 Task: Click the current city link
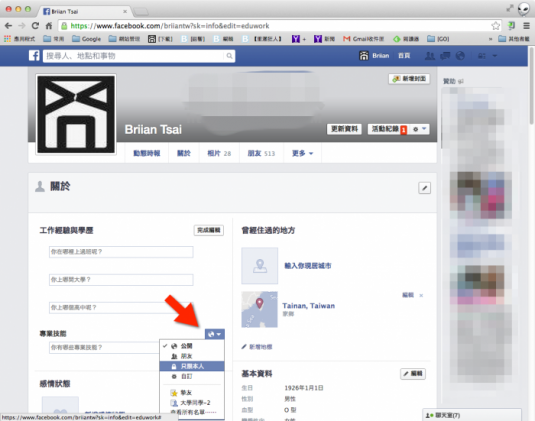tap(308, 266)
